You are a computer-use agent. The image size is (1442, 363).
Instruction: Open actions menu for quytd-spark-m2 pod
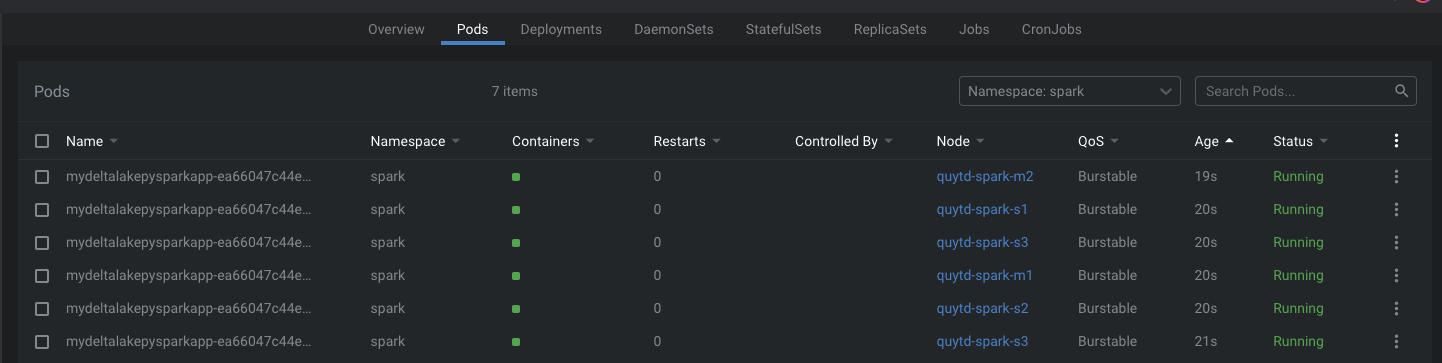1396,176
